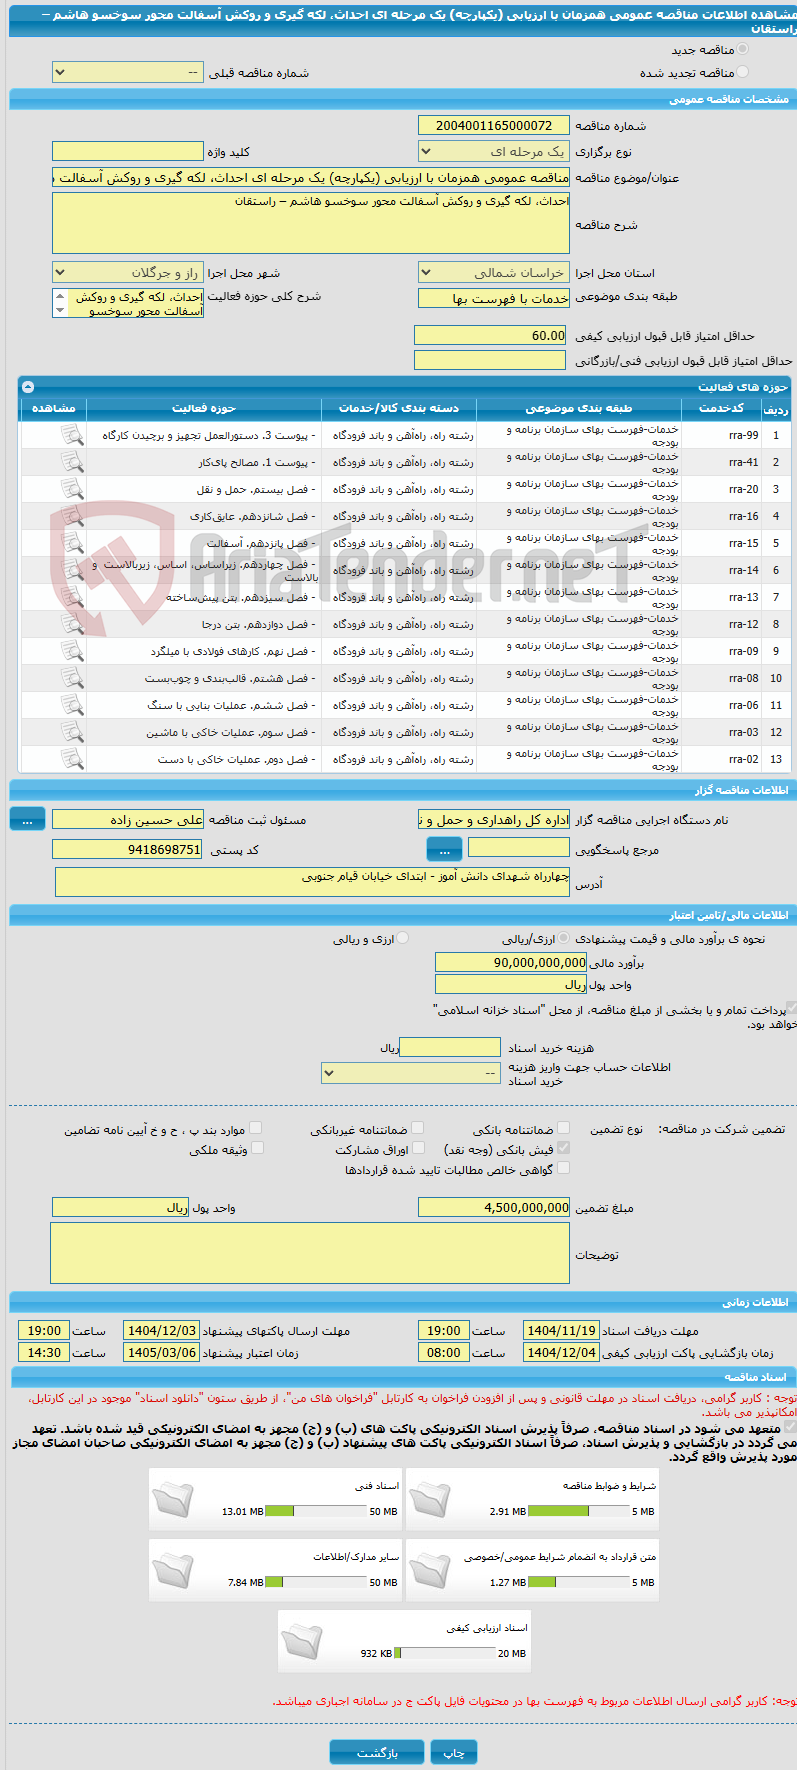This screenshot has height=1770, width=797.
Task: Open the view icon for row rra-02
Action: point(71,759)
